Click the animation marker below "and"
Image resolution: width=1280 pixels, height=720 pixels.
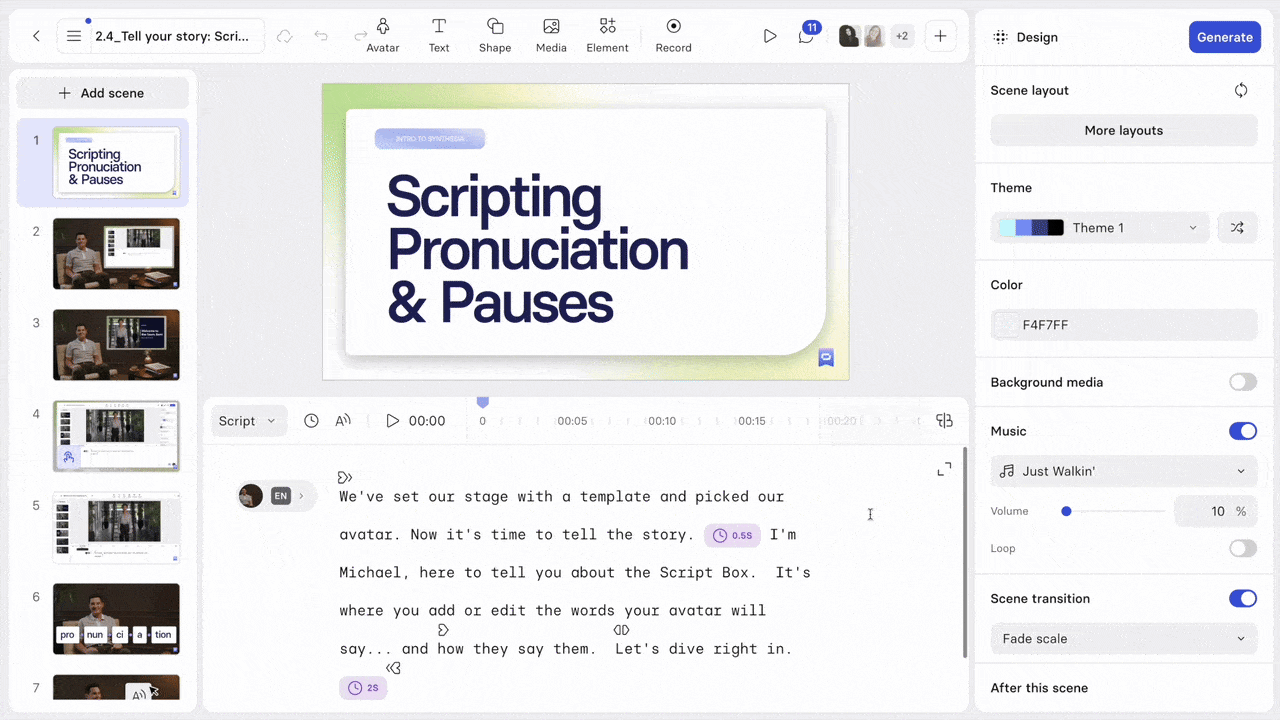coord(394,668)
